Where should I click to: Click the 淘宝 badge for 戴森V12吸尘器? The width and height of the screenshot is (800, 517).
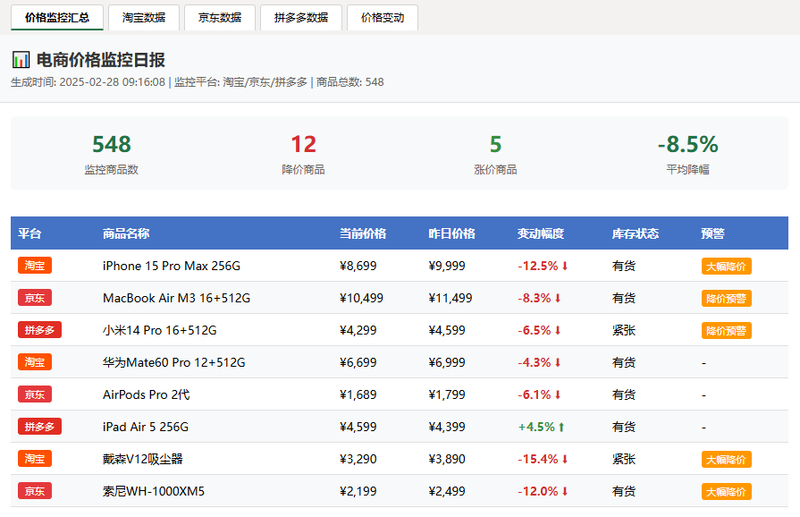[x=35, y=458]
